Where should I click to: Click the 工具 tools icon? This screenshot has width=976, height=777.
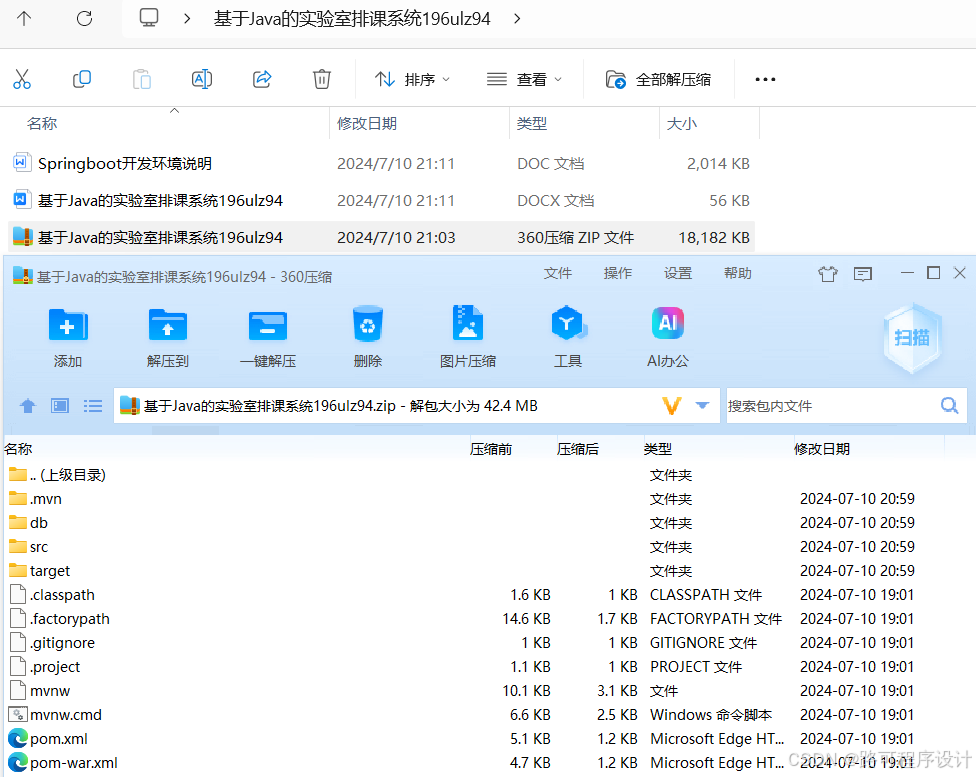(x=568, y=323)
